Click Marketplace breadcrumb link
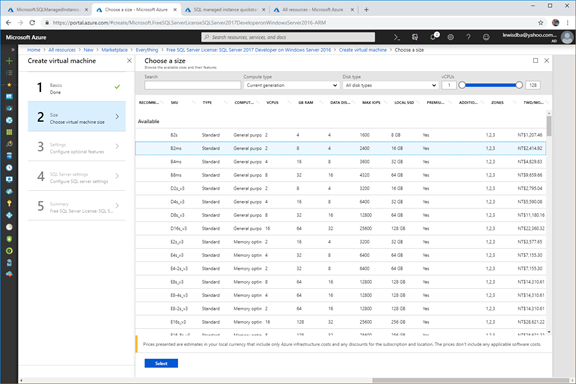This screenshot has width=576, height=384. 115,50
